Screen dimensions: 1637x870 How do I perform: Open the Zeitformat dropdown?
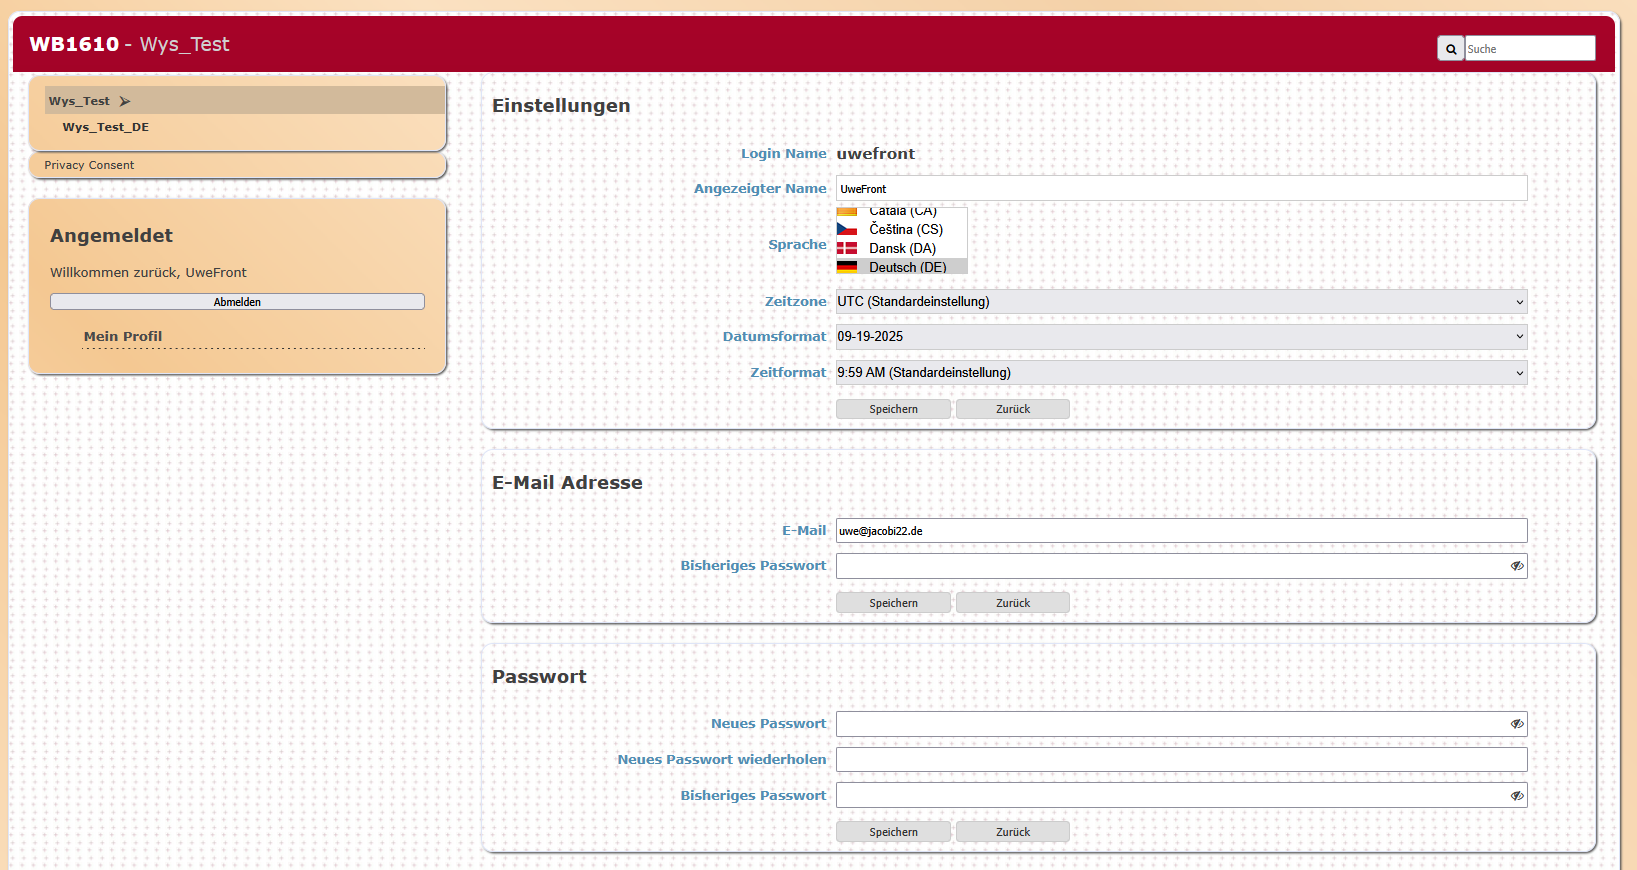(1181, 373)
